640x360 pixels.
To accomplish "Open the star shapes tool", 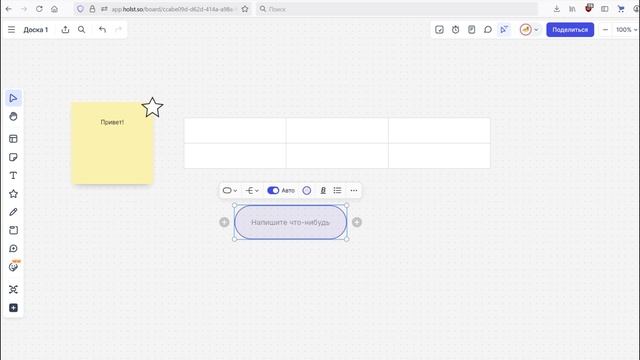I will (x=13, y=194).
